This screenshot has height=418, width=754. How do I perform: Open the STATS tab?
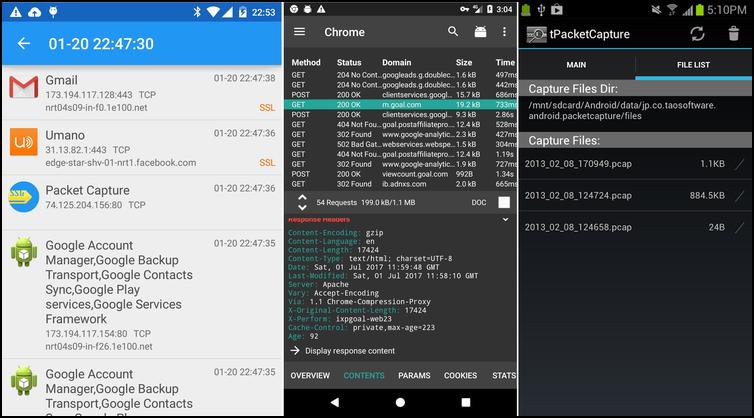pyautogui.click(x=503, y=376)
